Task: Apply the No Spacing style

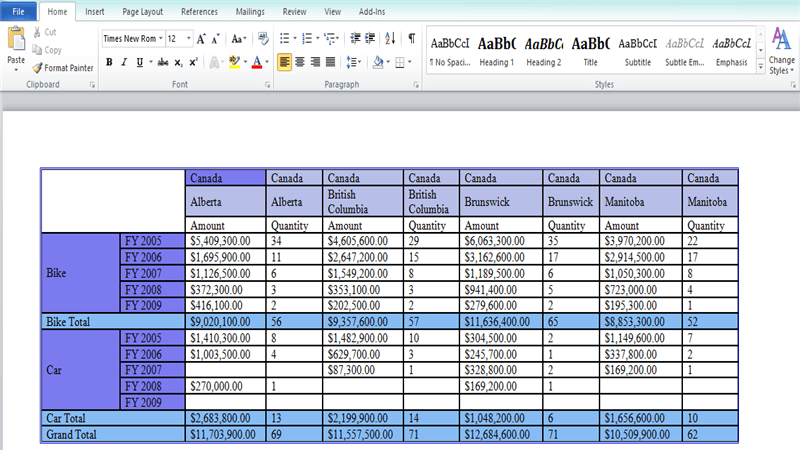Action: click(x=449, y=51)
